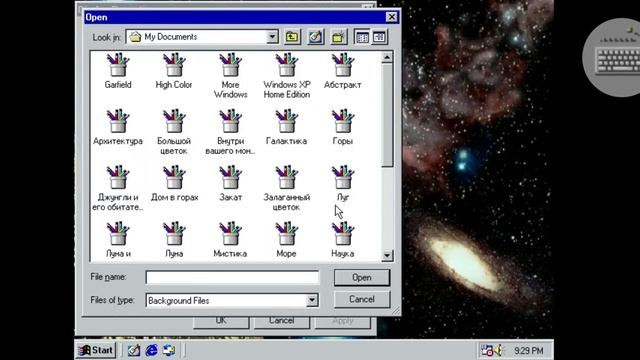Click the View Desktop toolbar icon
640x360 pixels.
pos(315,37)
